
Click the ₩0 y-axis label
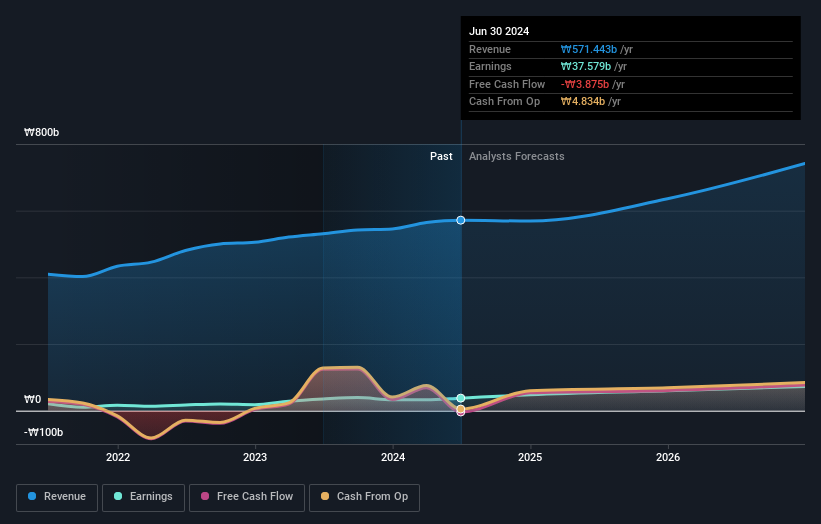tap(32, 399)
